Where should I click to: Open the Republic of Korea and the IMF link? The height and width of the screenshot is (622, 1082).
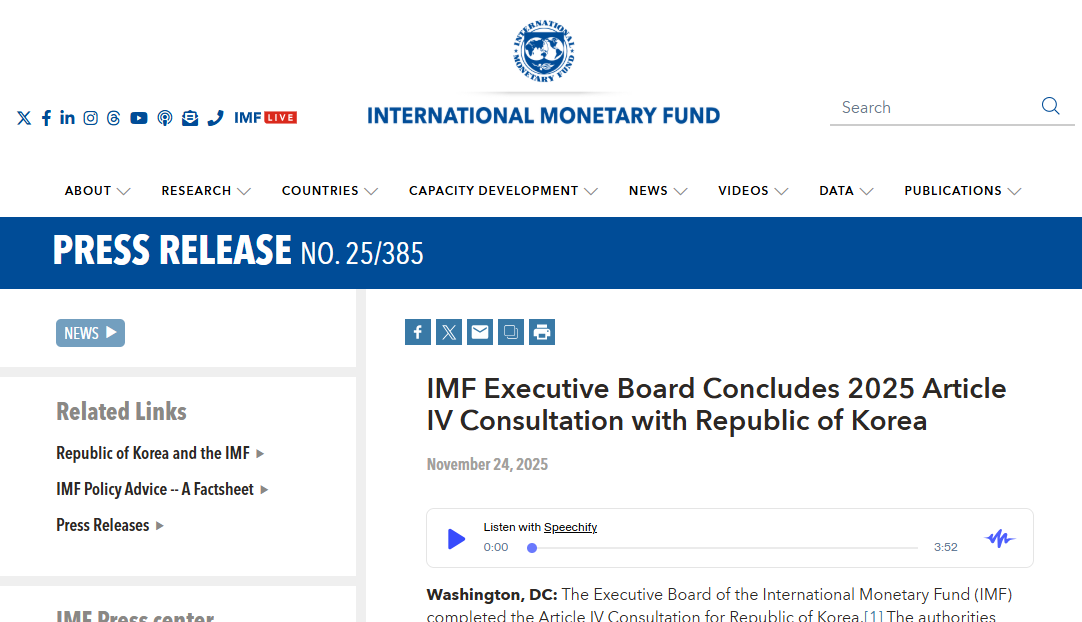[153, 453]
